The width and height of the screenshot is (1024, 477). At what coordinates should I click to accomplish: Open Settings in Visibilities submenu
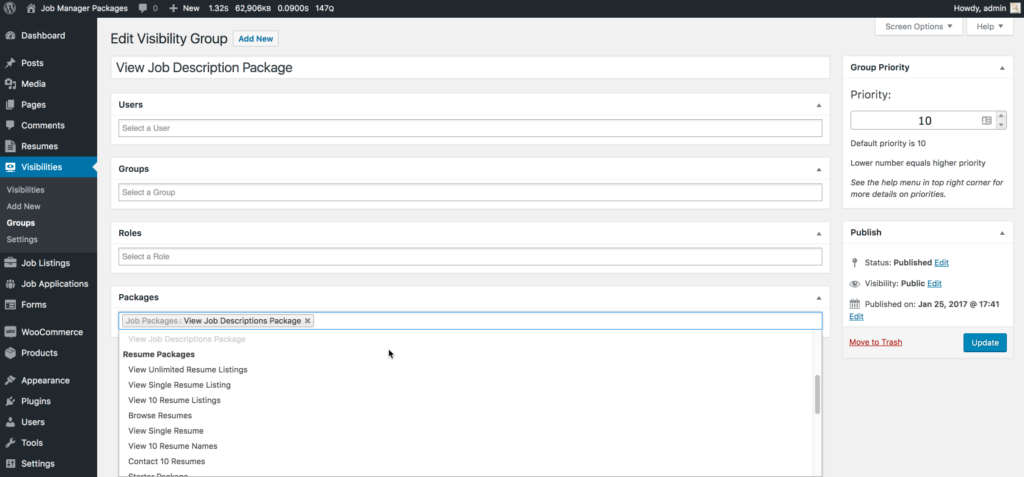pyautogui.click(x=22, y=239)
